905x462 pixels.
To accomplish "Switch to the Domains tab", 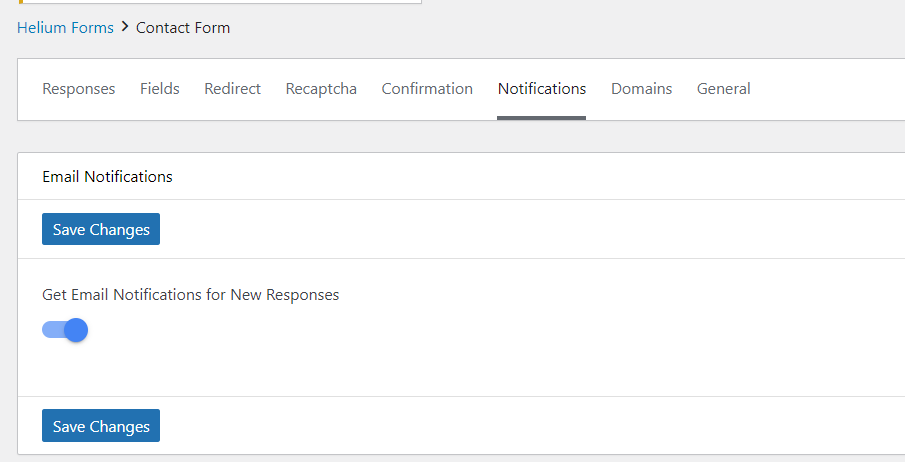I will point(641,88).
